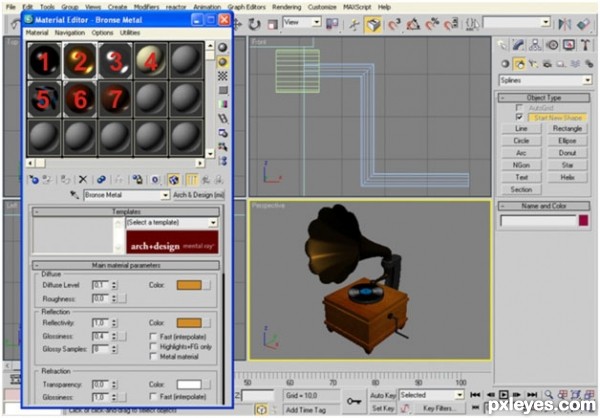Click the Diffuse color swatch

(x=189, y=285)
